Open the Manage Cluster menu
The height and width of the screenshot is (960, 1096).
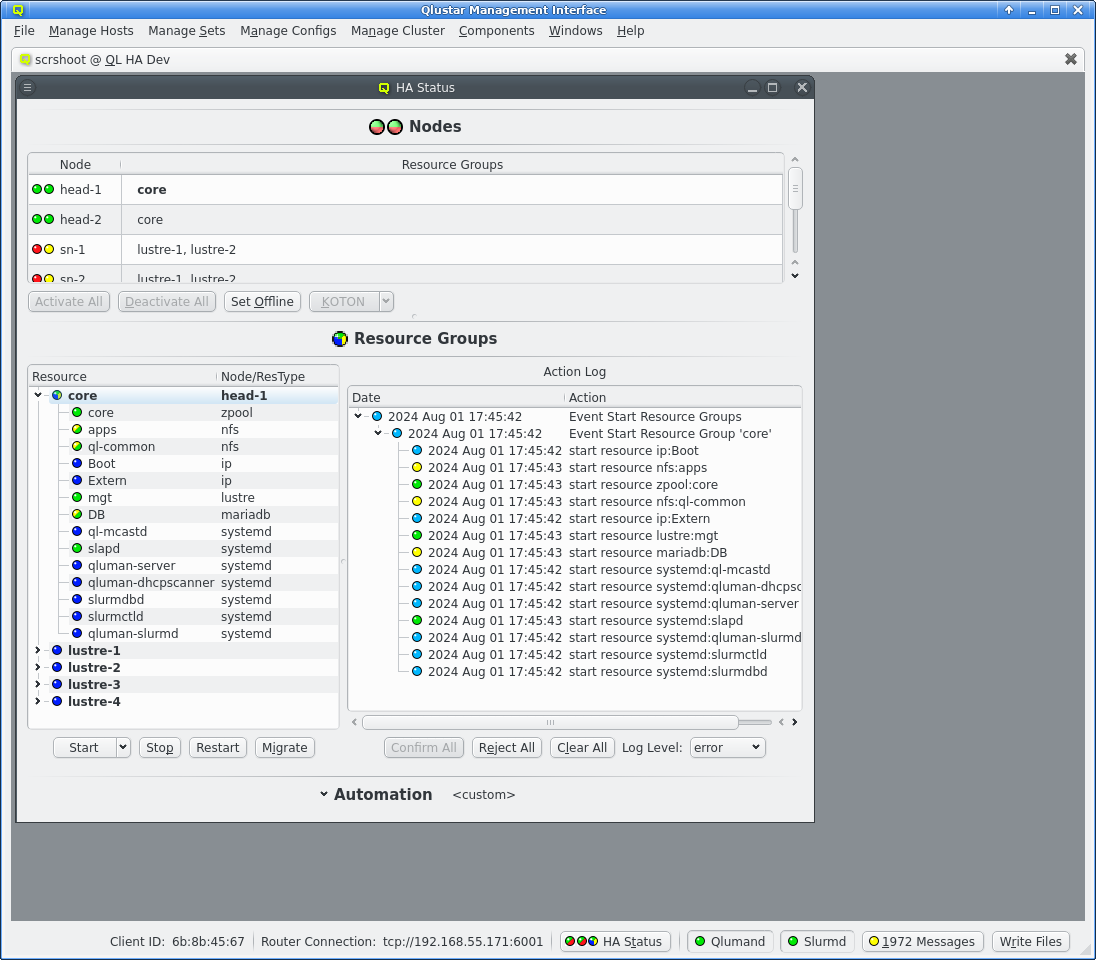coord(398,31)
